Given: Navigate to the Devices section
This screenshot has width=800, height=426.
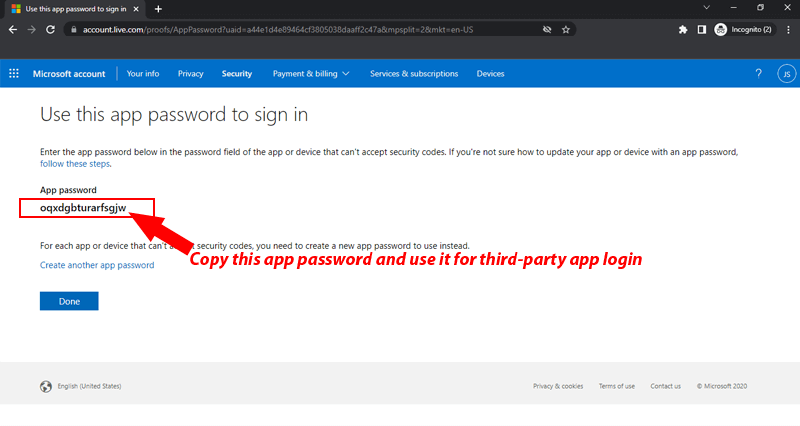Looking at the screenshot, I should 490,73.
